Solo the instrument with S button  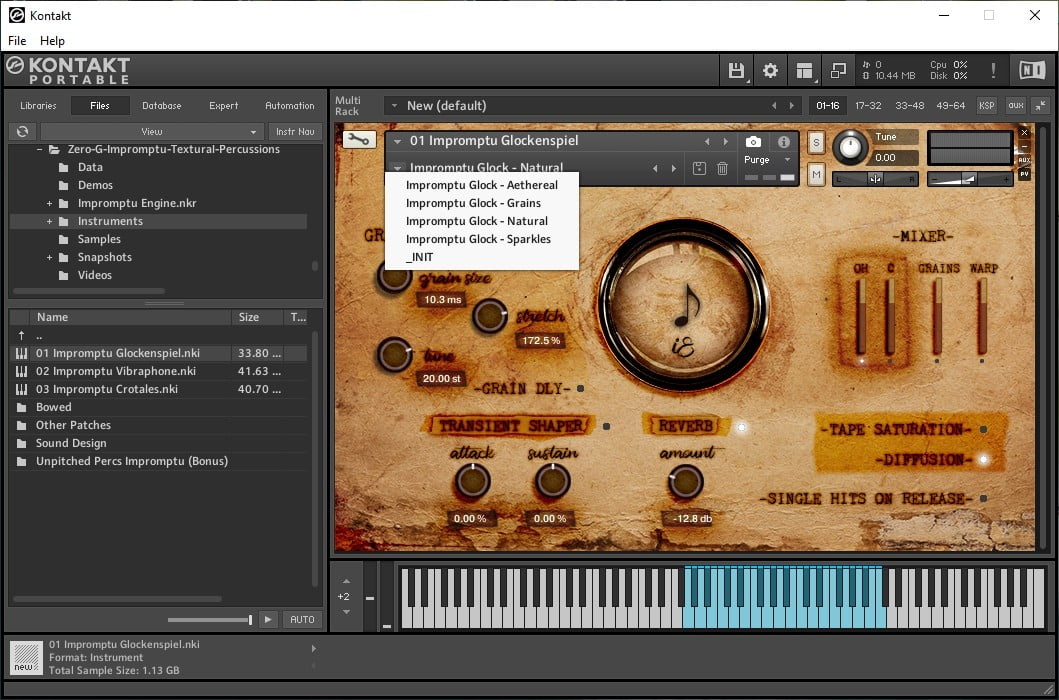(x=816, y=143)
